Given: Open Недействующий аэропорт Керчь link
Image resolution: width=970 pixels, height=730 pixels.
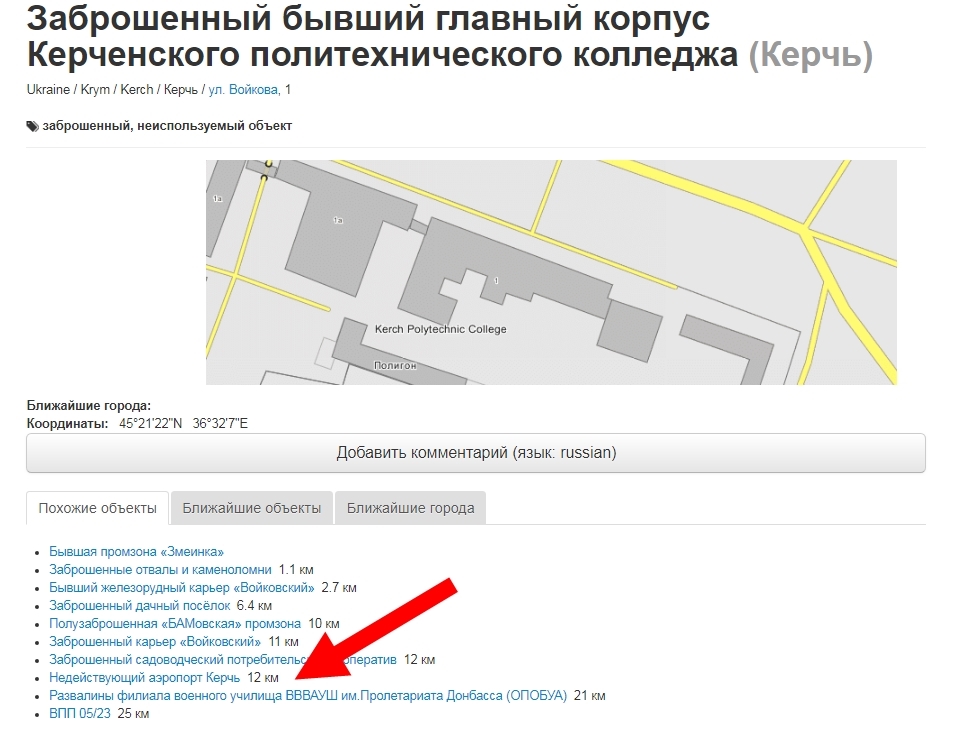Looking at the screenshot, I should coord(145,677).
